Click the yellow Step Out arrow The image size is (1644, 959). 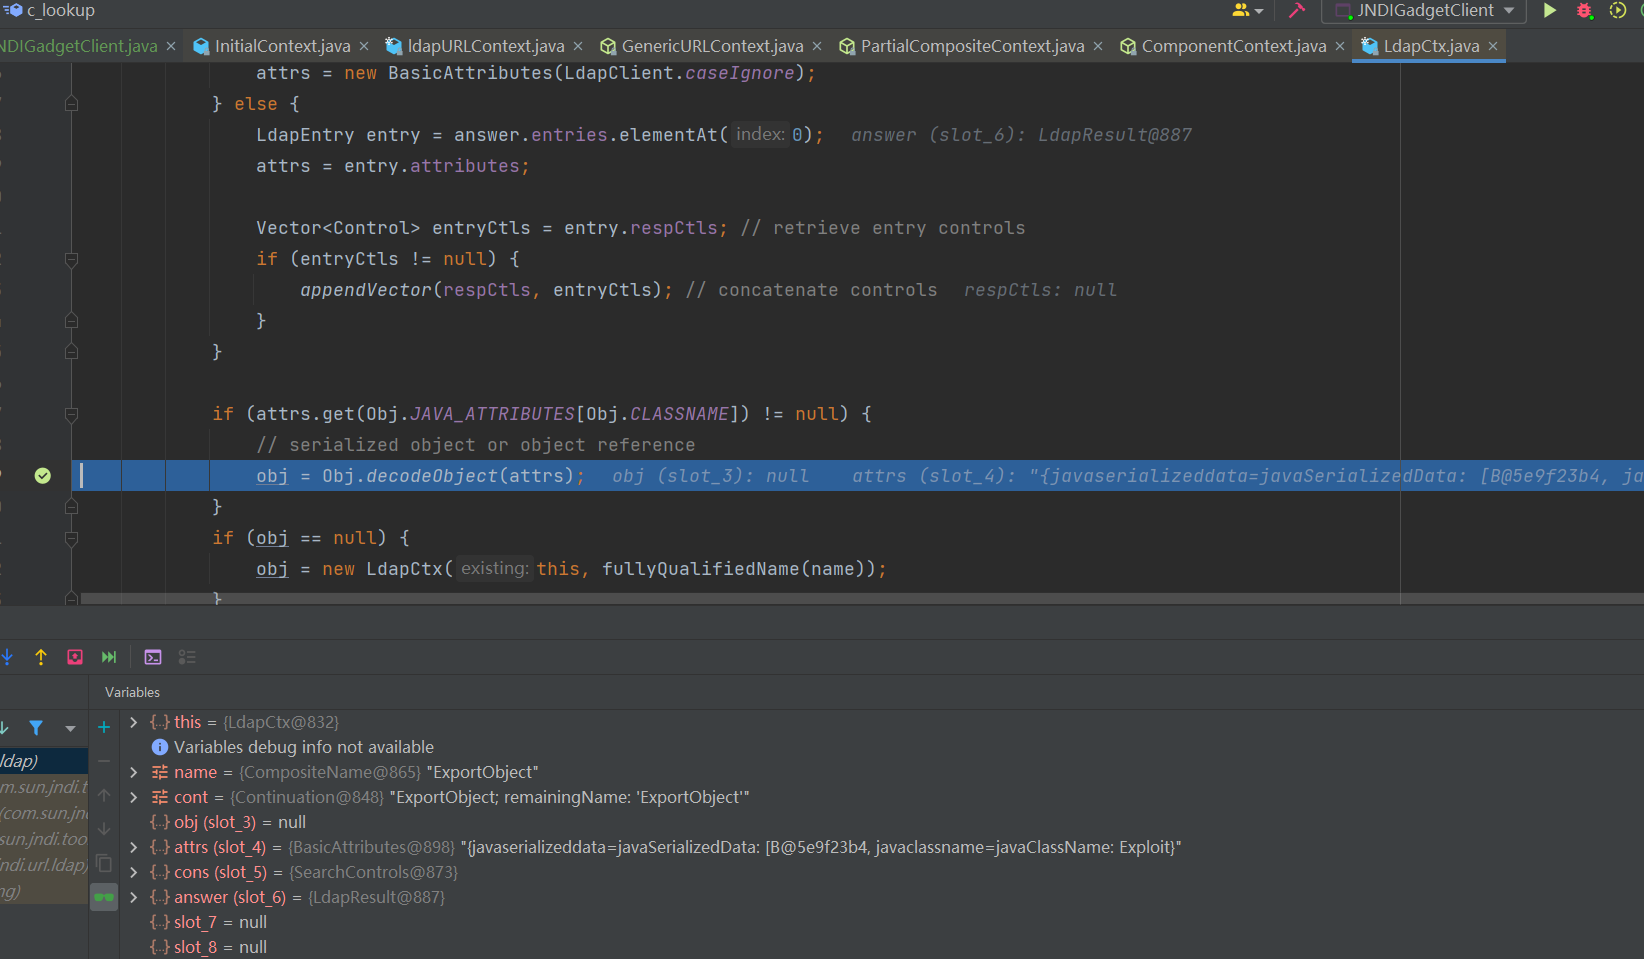(x=41, y=657)
